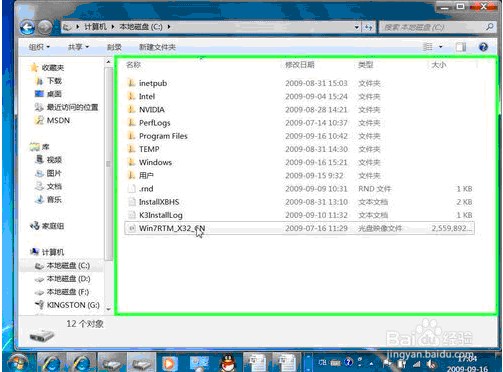
Task: Click 收藏夹 in the navigation pane
Action: (x=53, y=68)
